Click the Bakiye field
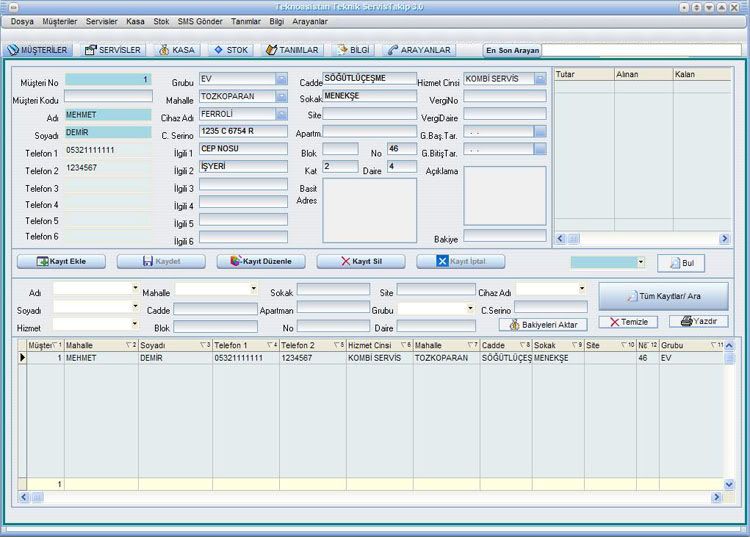This screenshot has height=537, width=750. pyautogui.click(x=505, y=235)
